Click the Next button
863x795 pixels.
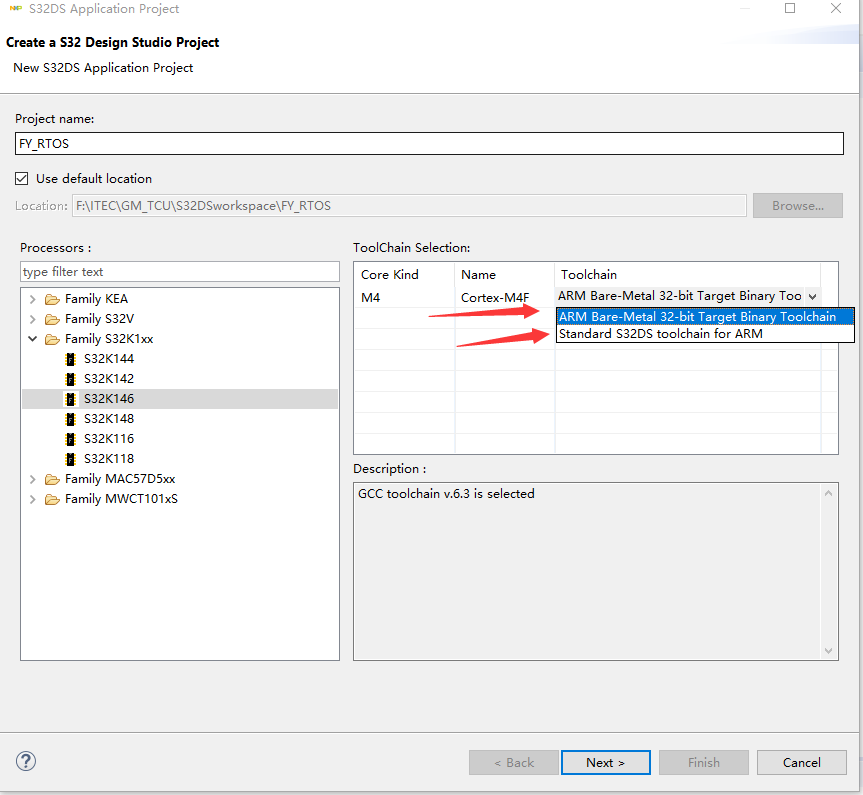pyautogui.click(x=605, y=763)
